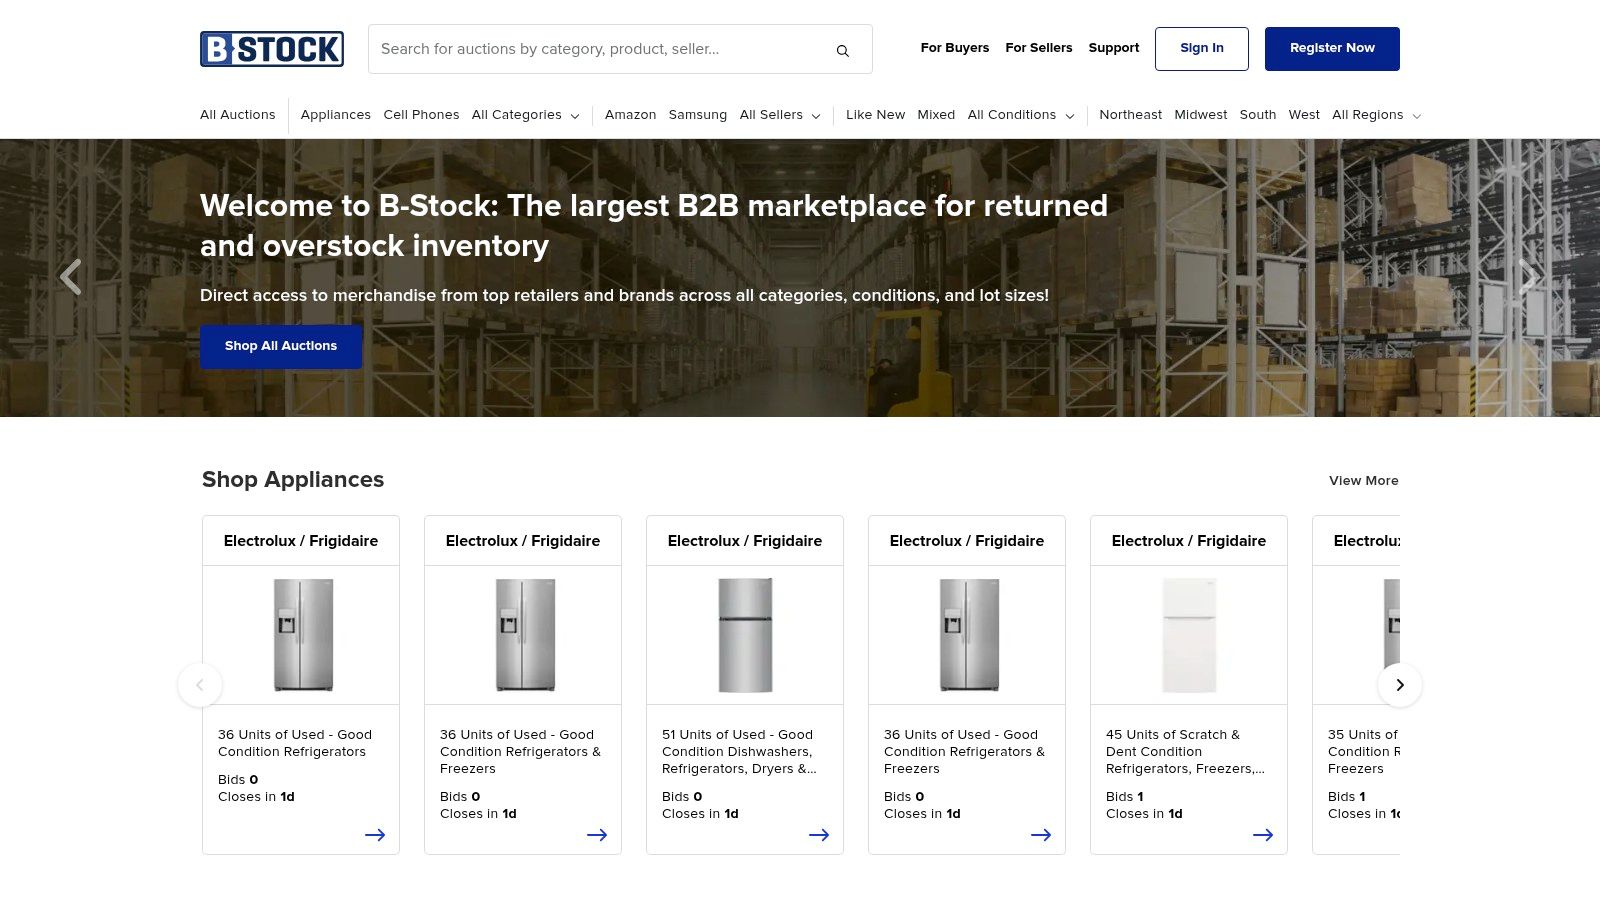This screenshot has height=900, width=1600.
Task: Expand the All Regions dropdown
Action: click(1376, 115)
